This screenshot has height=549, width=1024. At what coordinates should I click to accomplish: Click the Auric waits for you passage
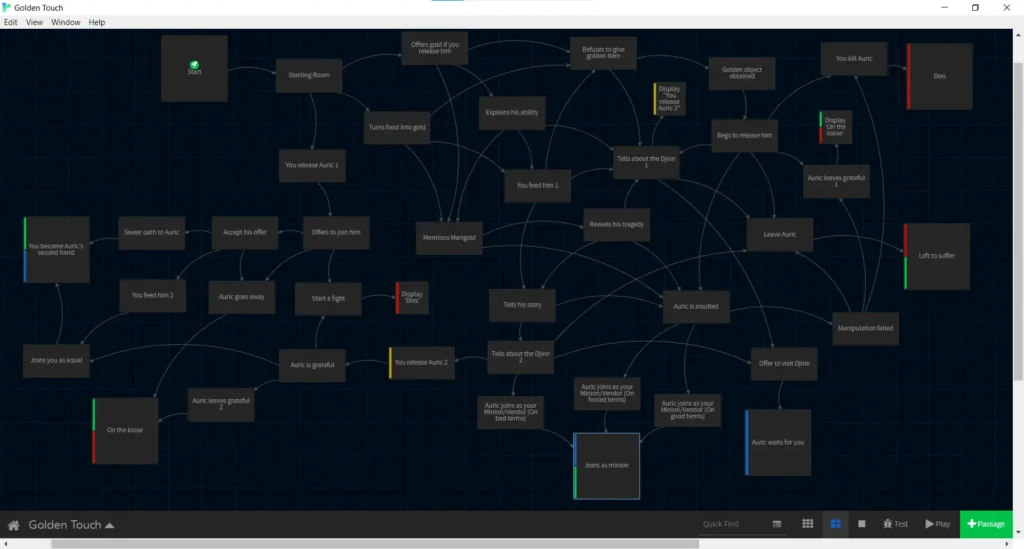(x=778, y=442)
